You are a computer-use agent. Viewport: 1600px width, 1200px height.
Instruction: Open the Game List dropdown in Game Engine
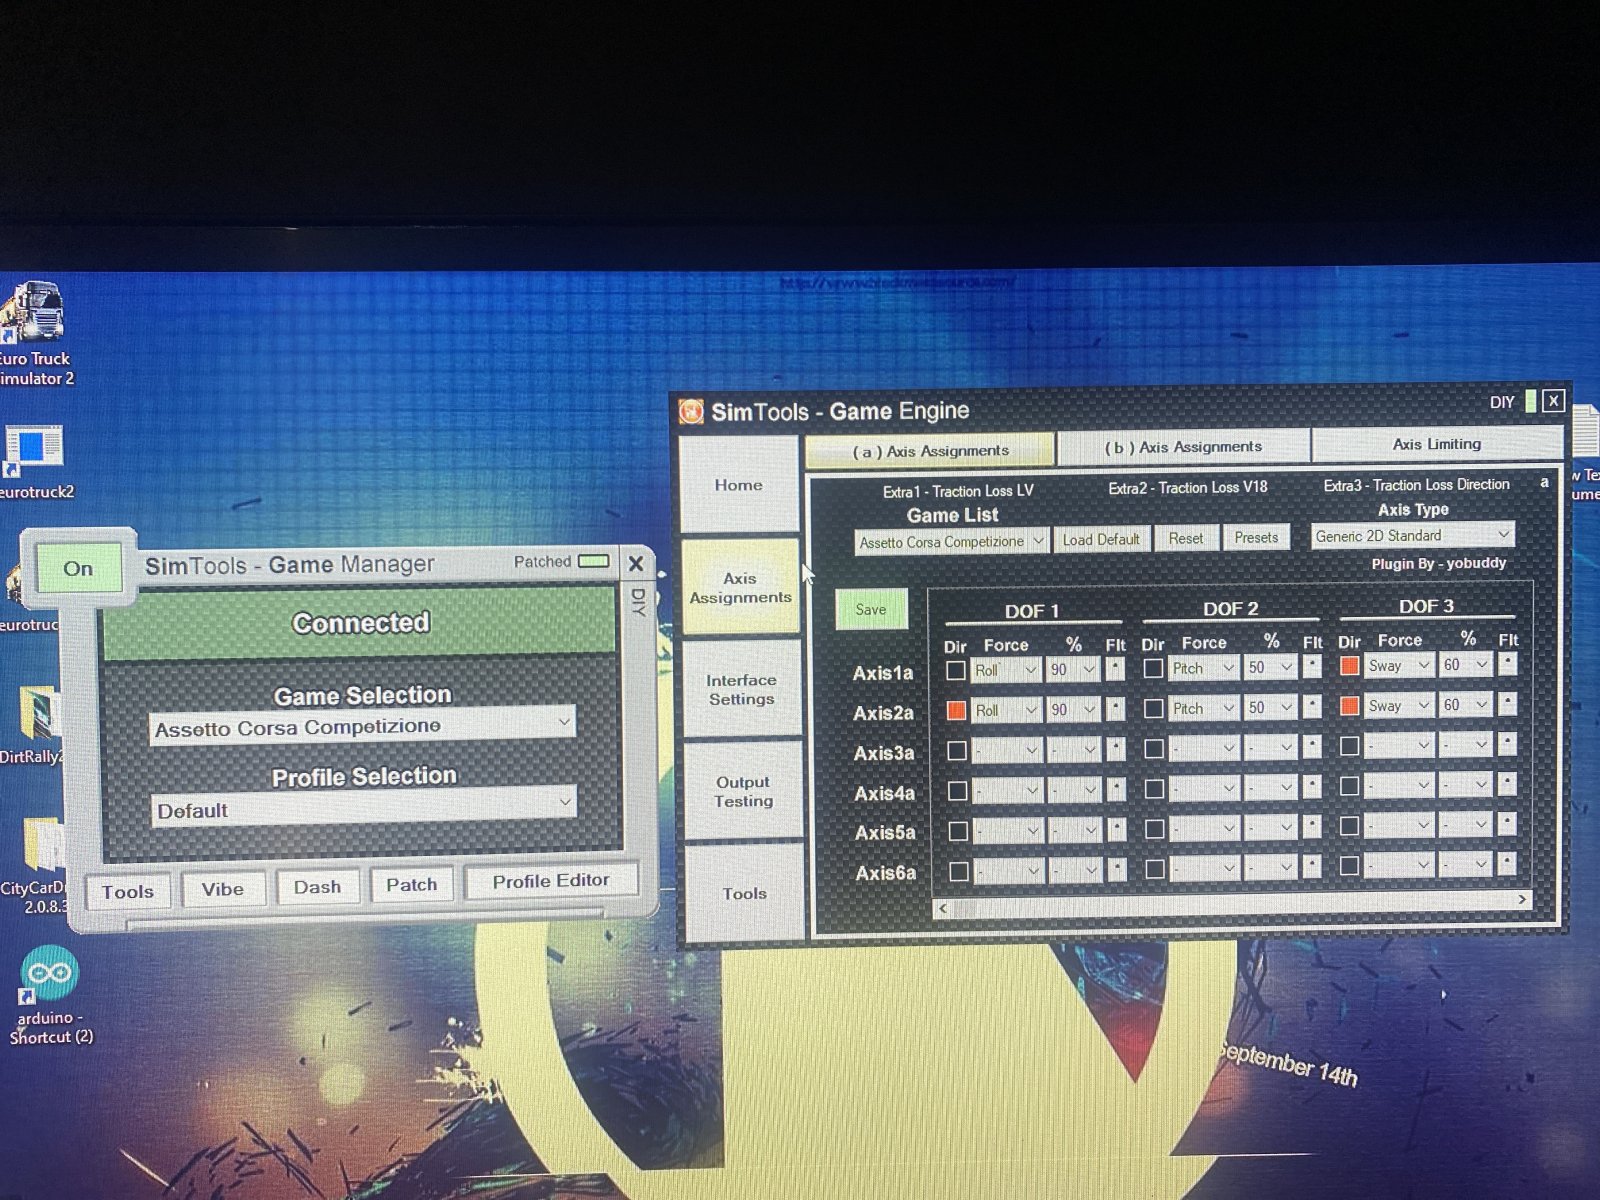coord(951,541)
